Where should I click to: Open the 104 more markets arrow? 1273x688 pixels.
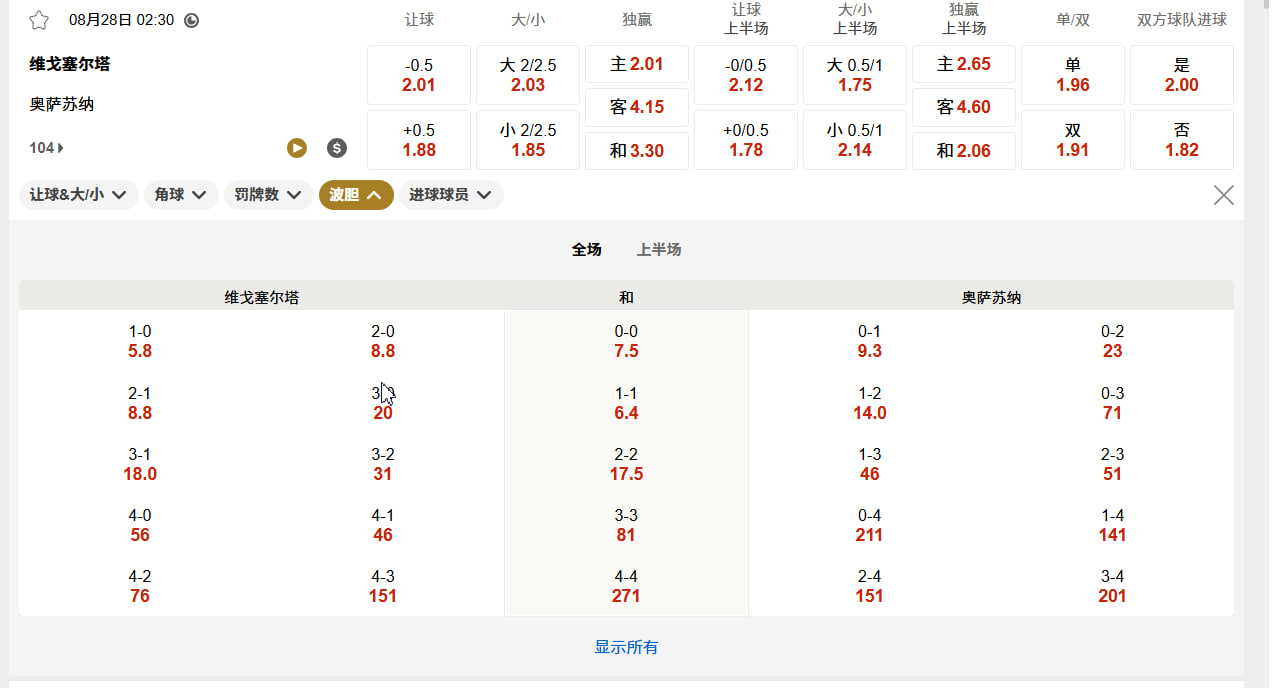[x=47, y=148]
